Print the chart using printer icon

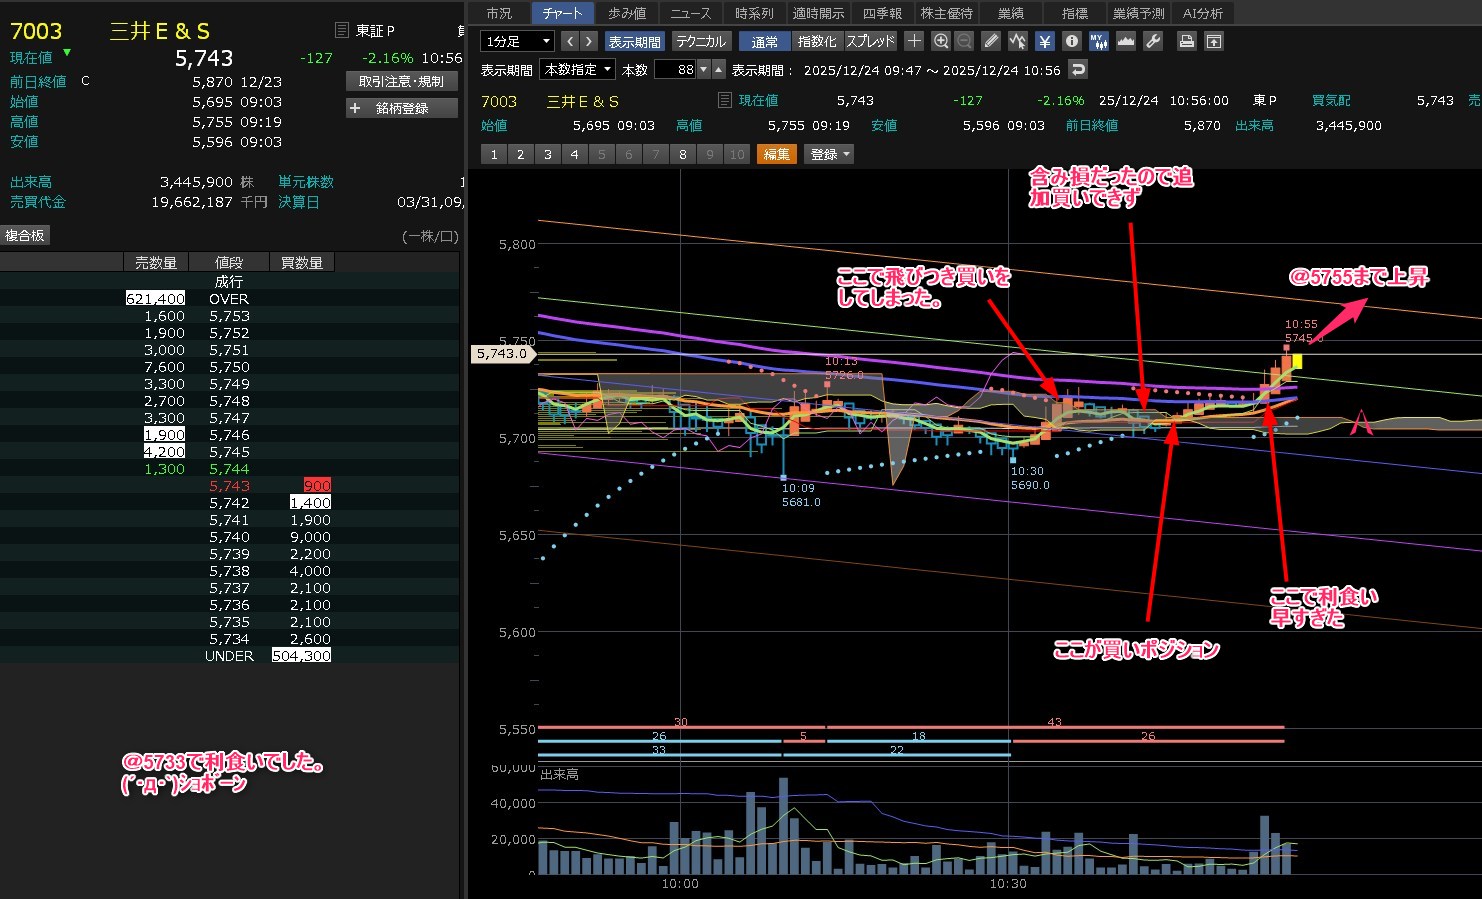1187,41
